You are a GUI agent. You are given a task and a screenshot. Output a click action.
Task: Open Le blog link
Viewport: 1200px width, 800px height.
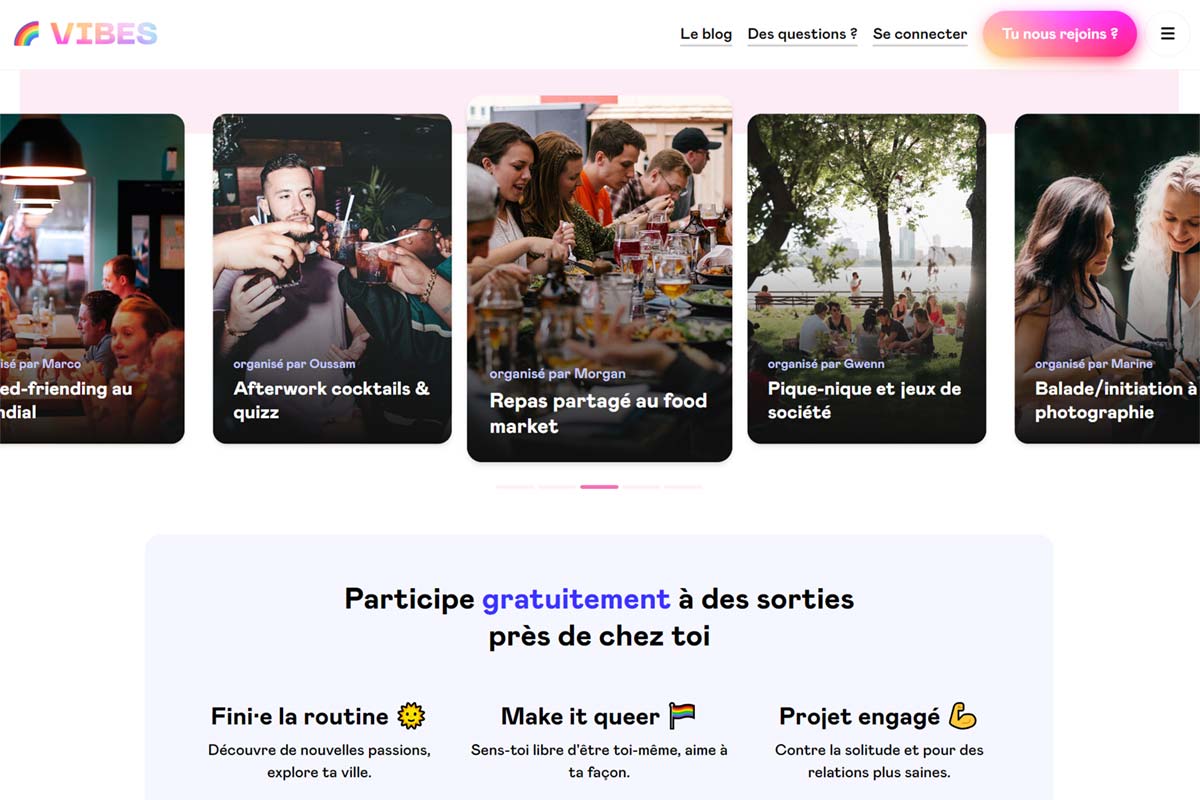tap(706, 34)
